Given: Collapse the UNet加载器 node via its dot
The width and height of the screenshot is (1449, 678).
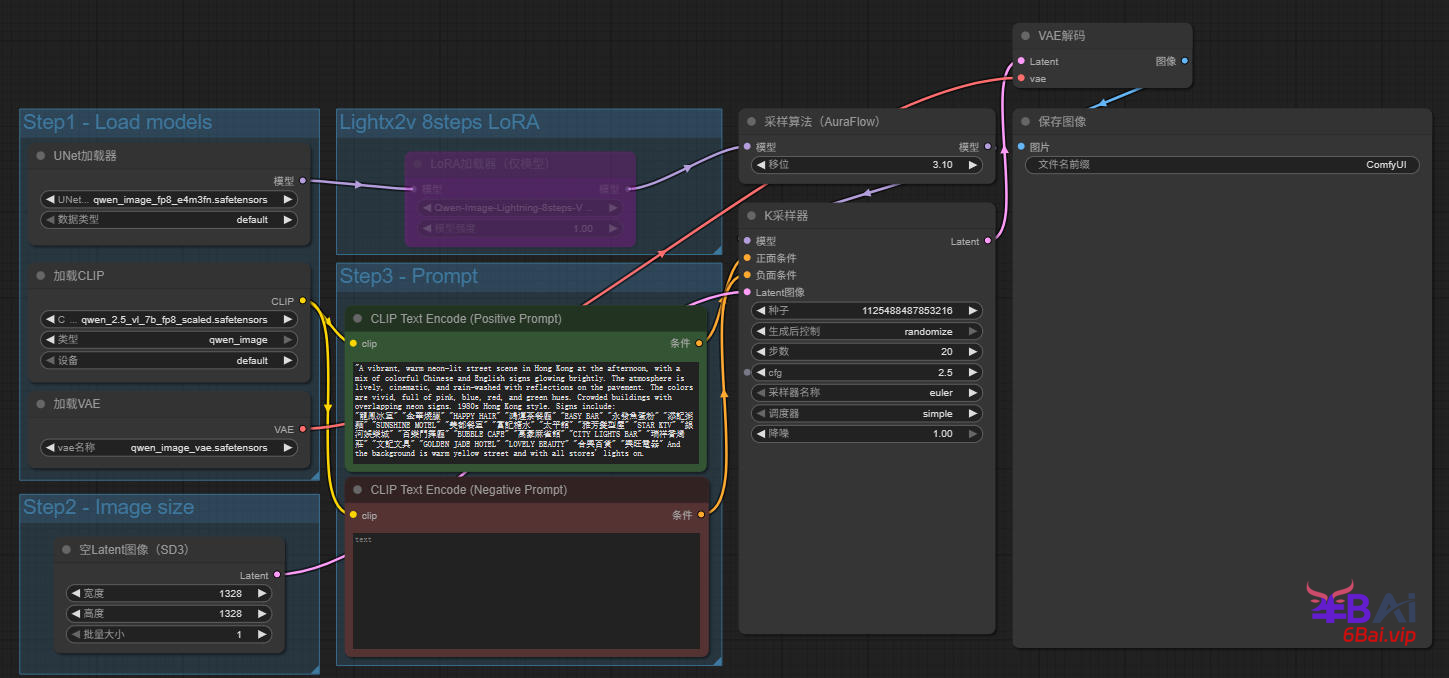Looking at the screenshot, I should (41, 156).
